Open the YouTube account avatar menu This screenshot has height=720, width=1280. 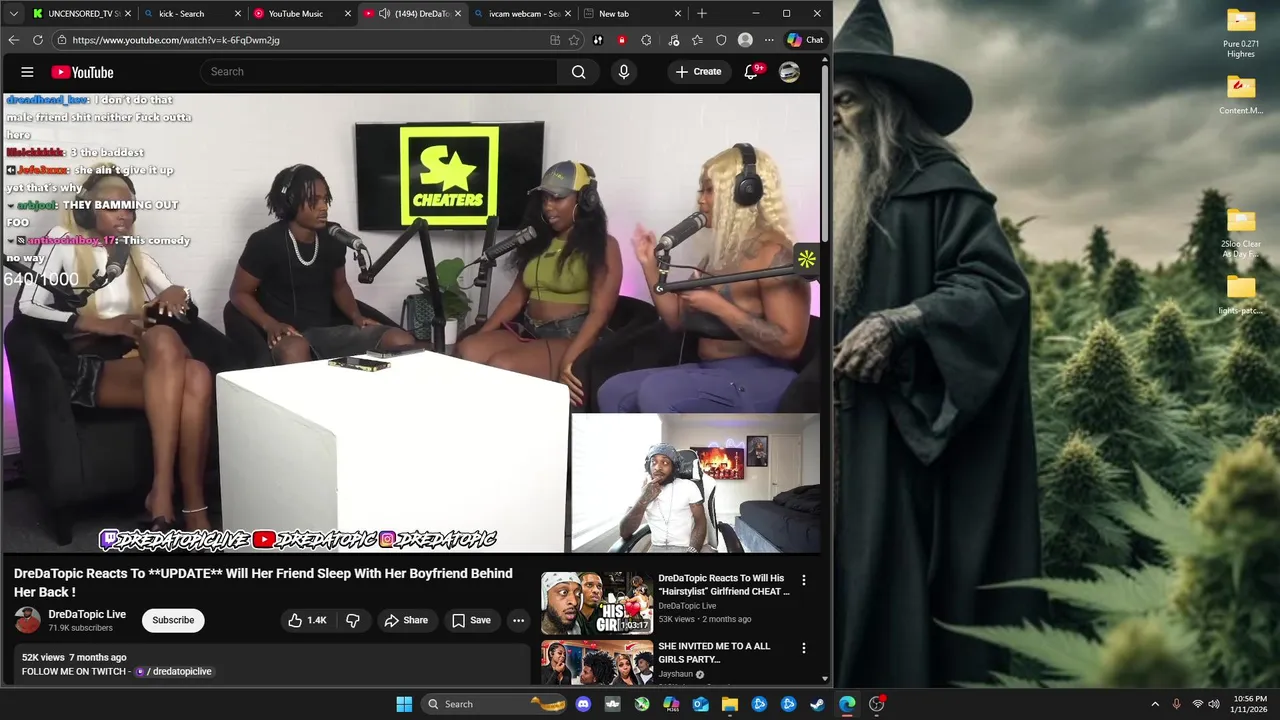pyautogui.click(x=789, y=72)
